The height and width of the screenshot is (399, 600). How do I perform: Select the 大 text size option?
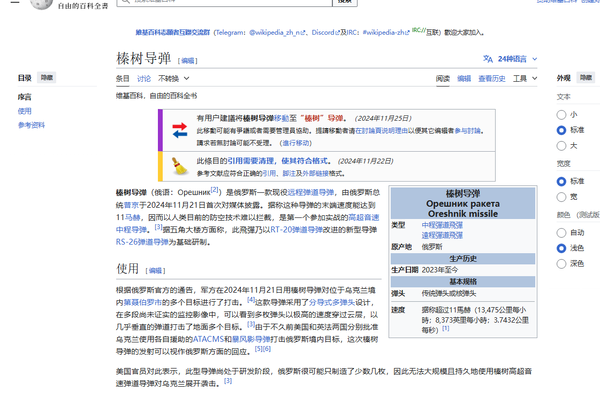click(561, 146)
